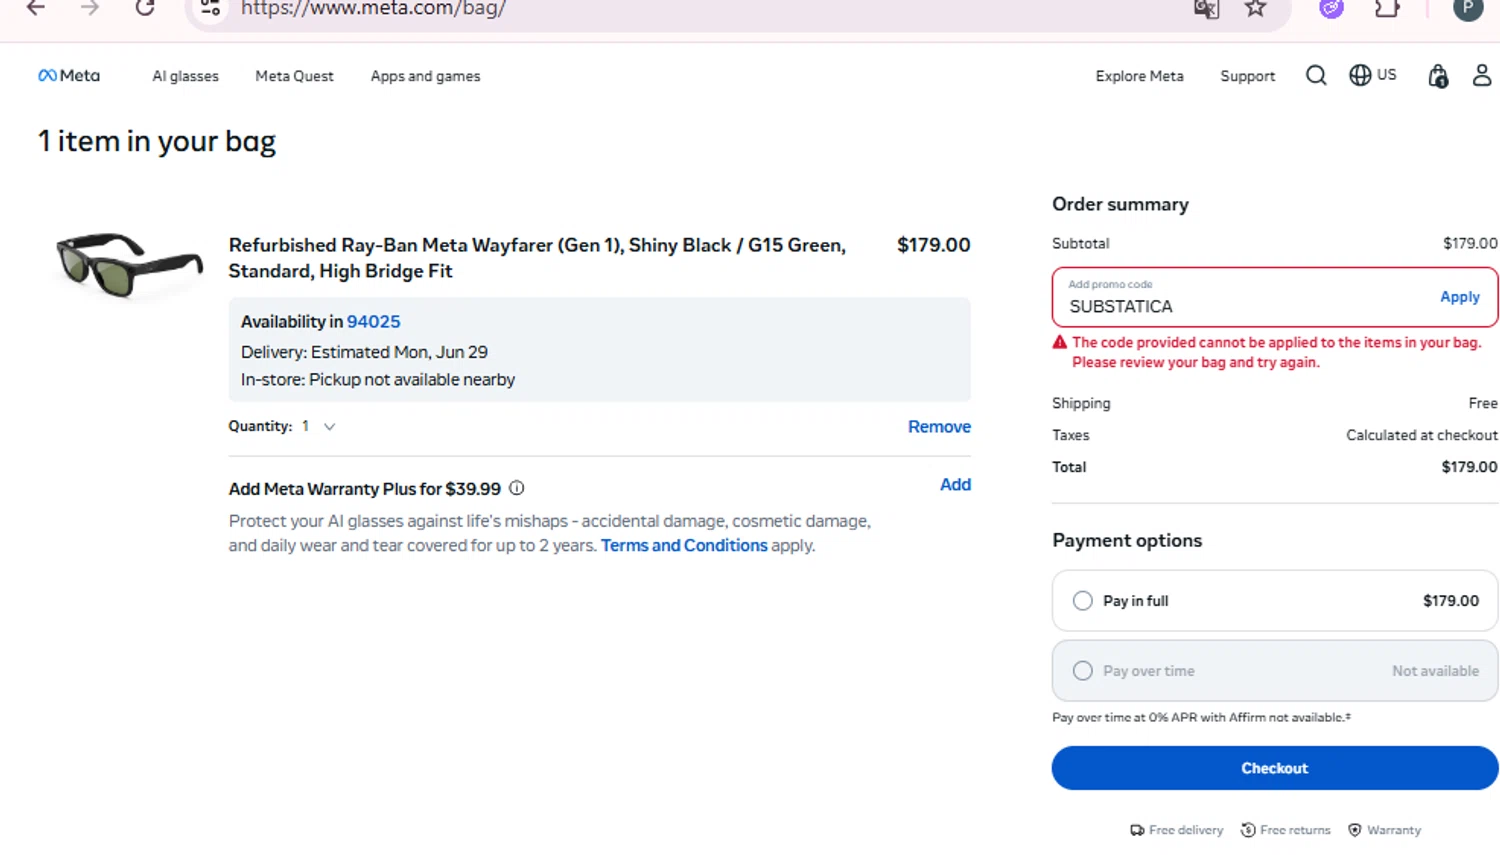
Task: Add Meta Warranty Plus to bag
Action: click(x=955, y=484)
